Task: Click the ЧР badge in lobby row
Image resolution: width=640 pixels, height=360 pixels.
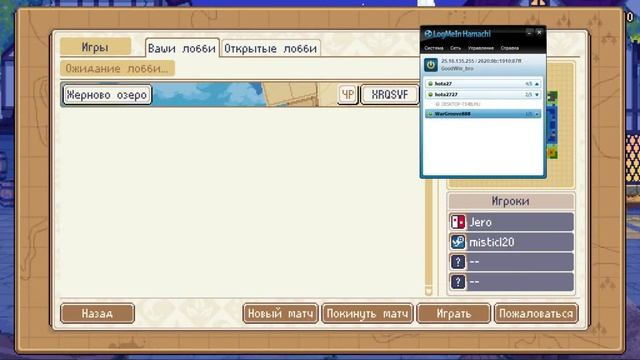Action: 348,94
